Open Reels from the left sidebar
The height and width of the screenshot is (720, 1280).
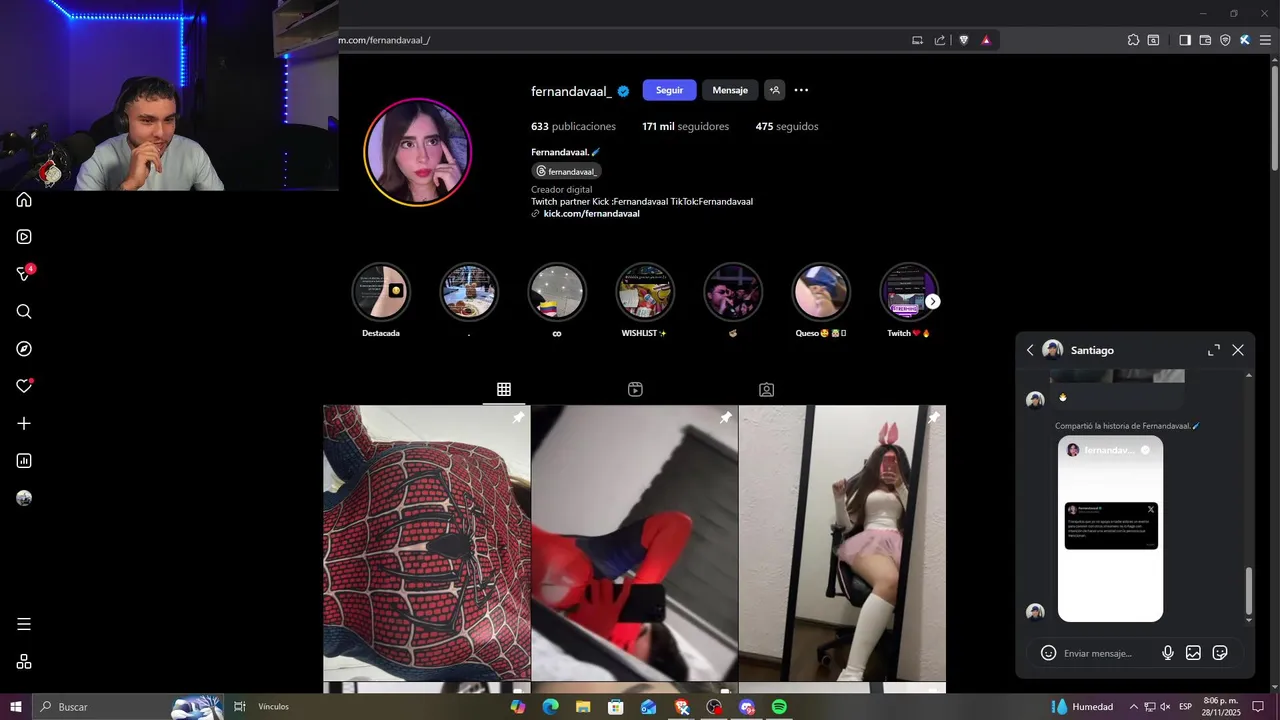click(x=24, y=237)
